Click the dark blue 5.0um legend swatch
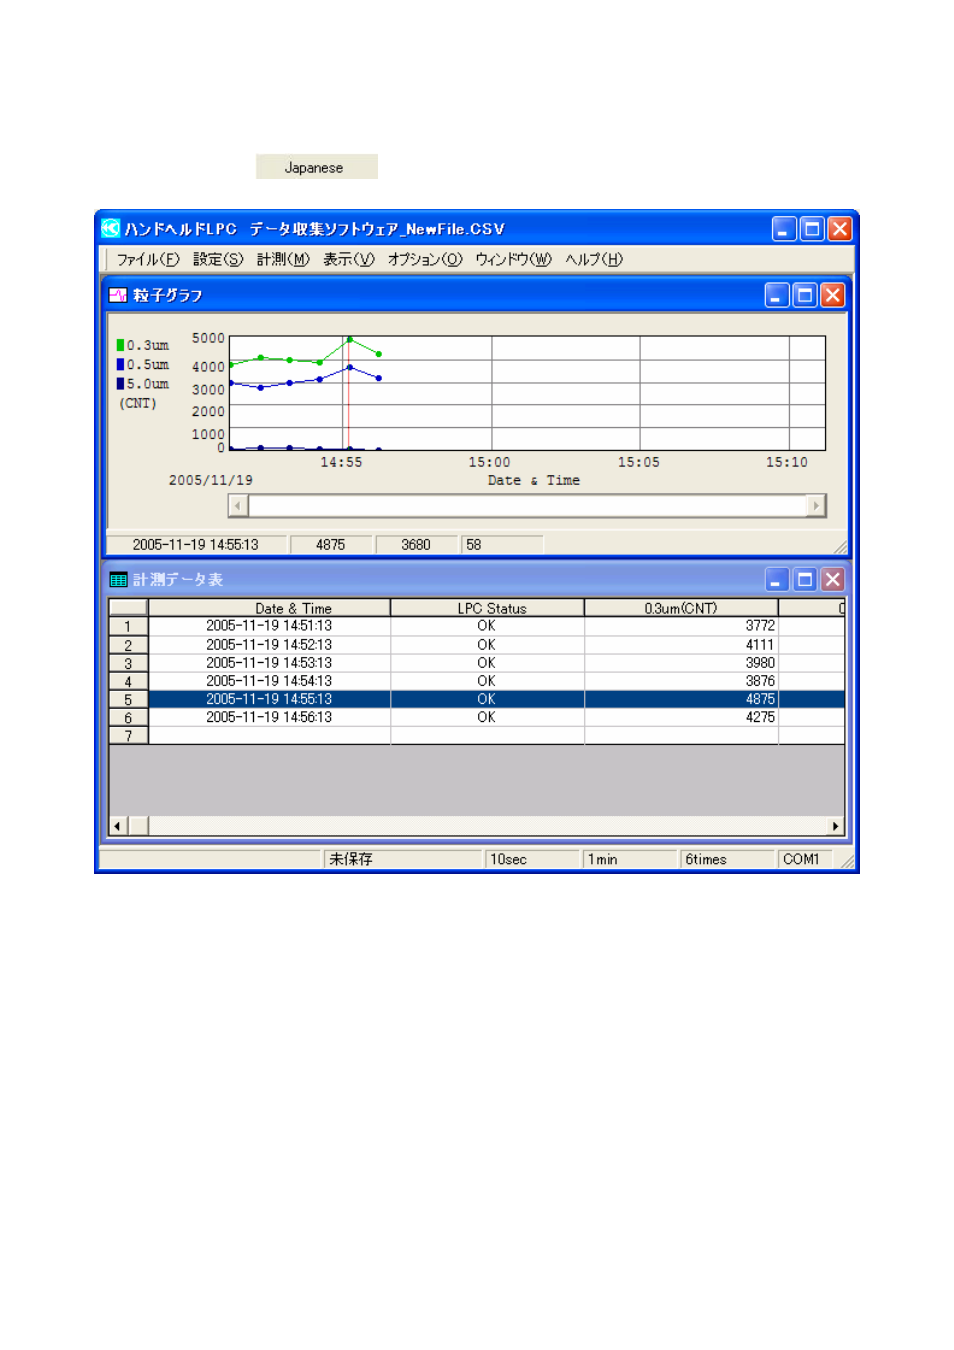954x1350 pixels. click(x=120, y=383)
